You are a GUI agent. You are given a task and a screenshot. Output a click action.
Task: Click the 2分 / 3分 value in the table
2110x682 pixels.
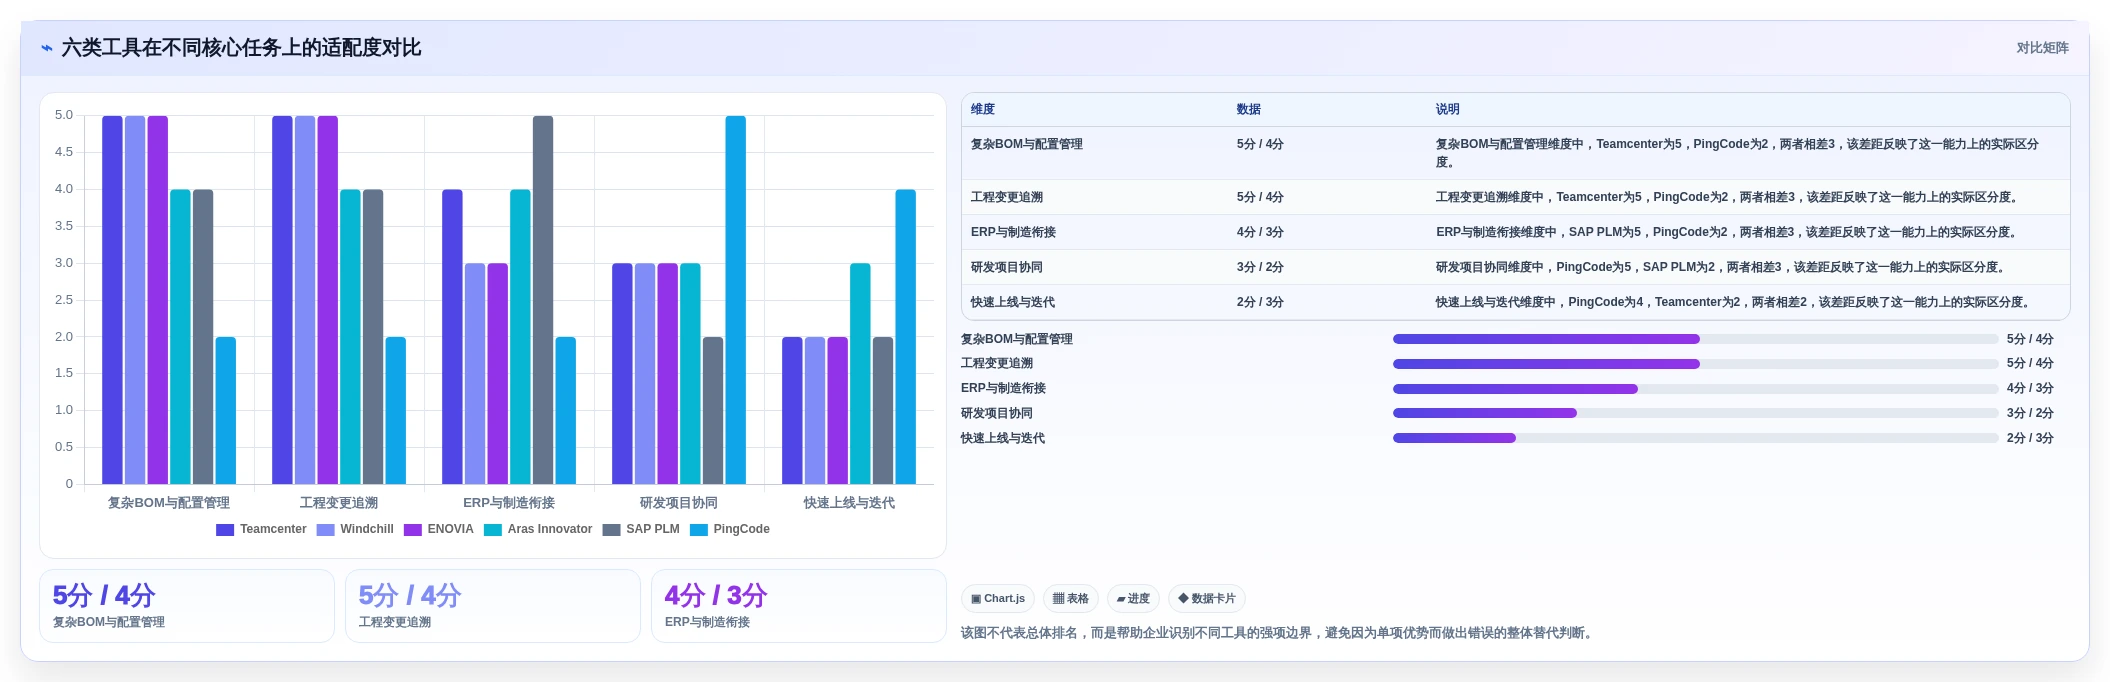1260,302
